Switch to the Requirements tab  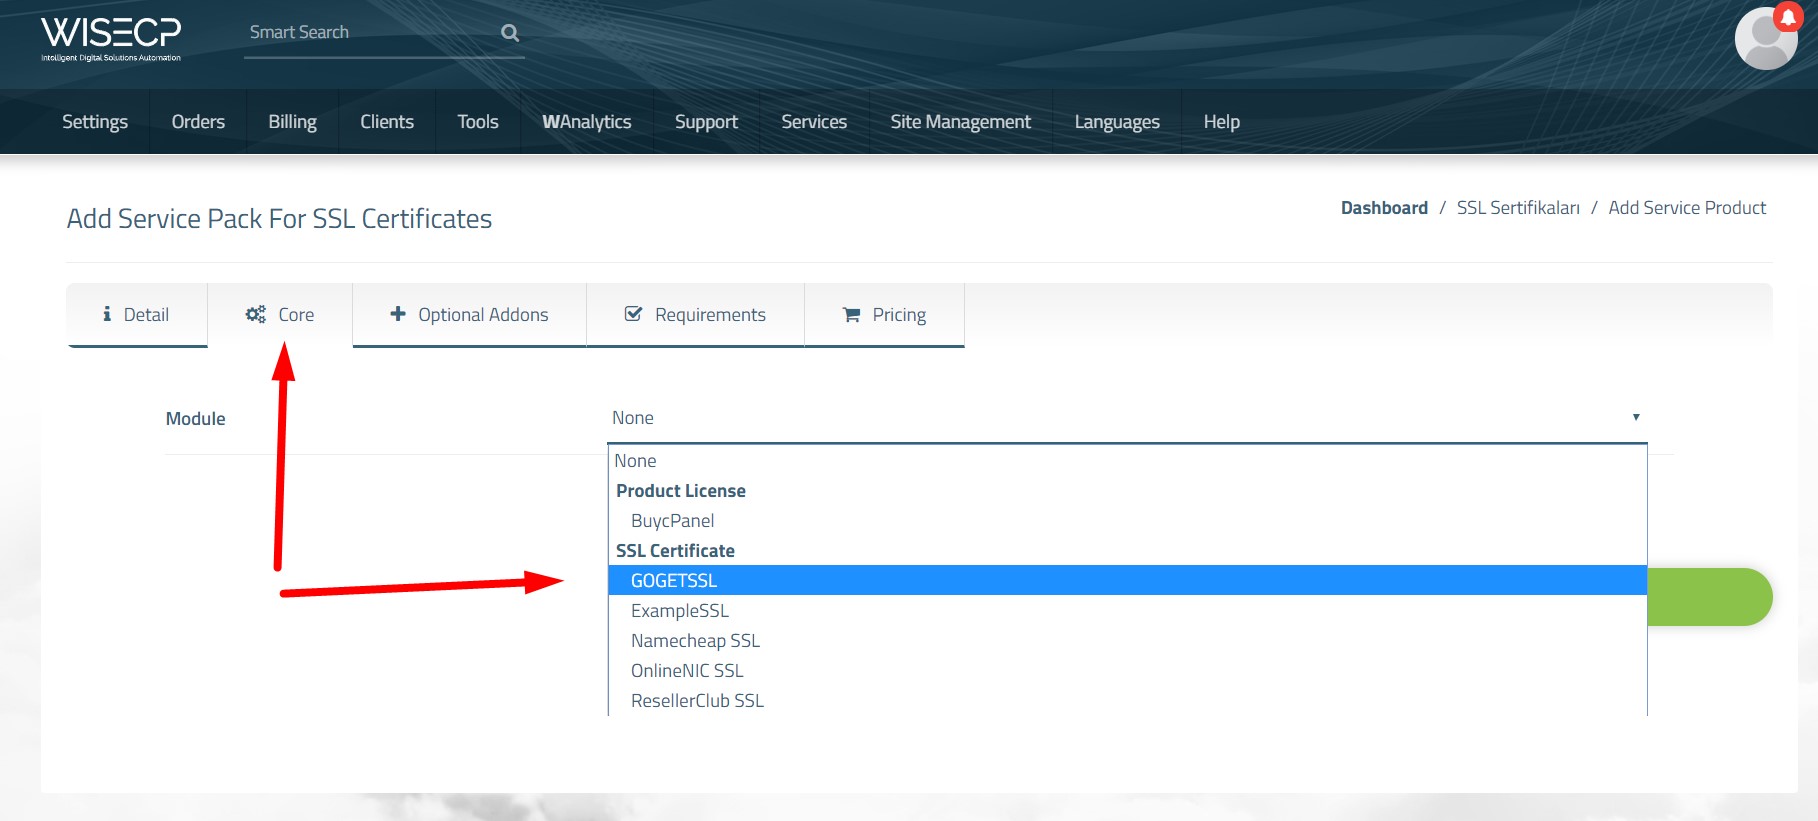coord(695,315)
